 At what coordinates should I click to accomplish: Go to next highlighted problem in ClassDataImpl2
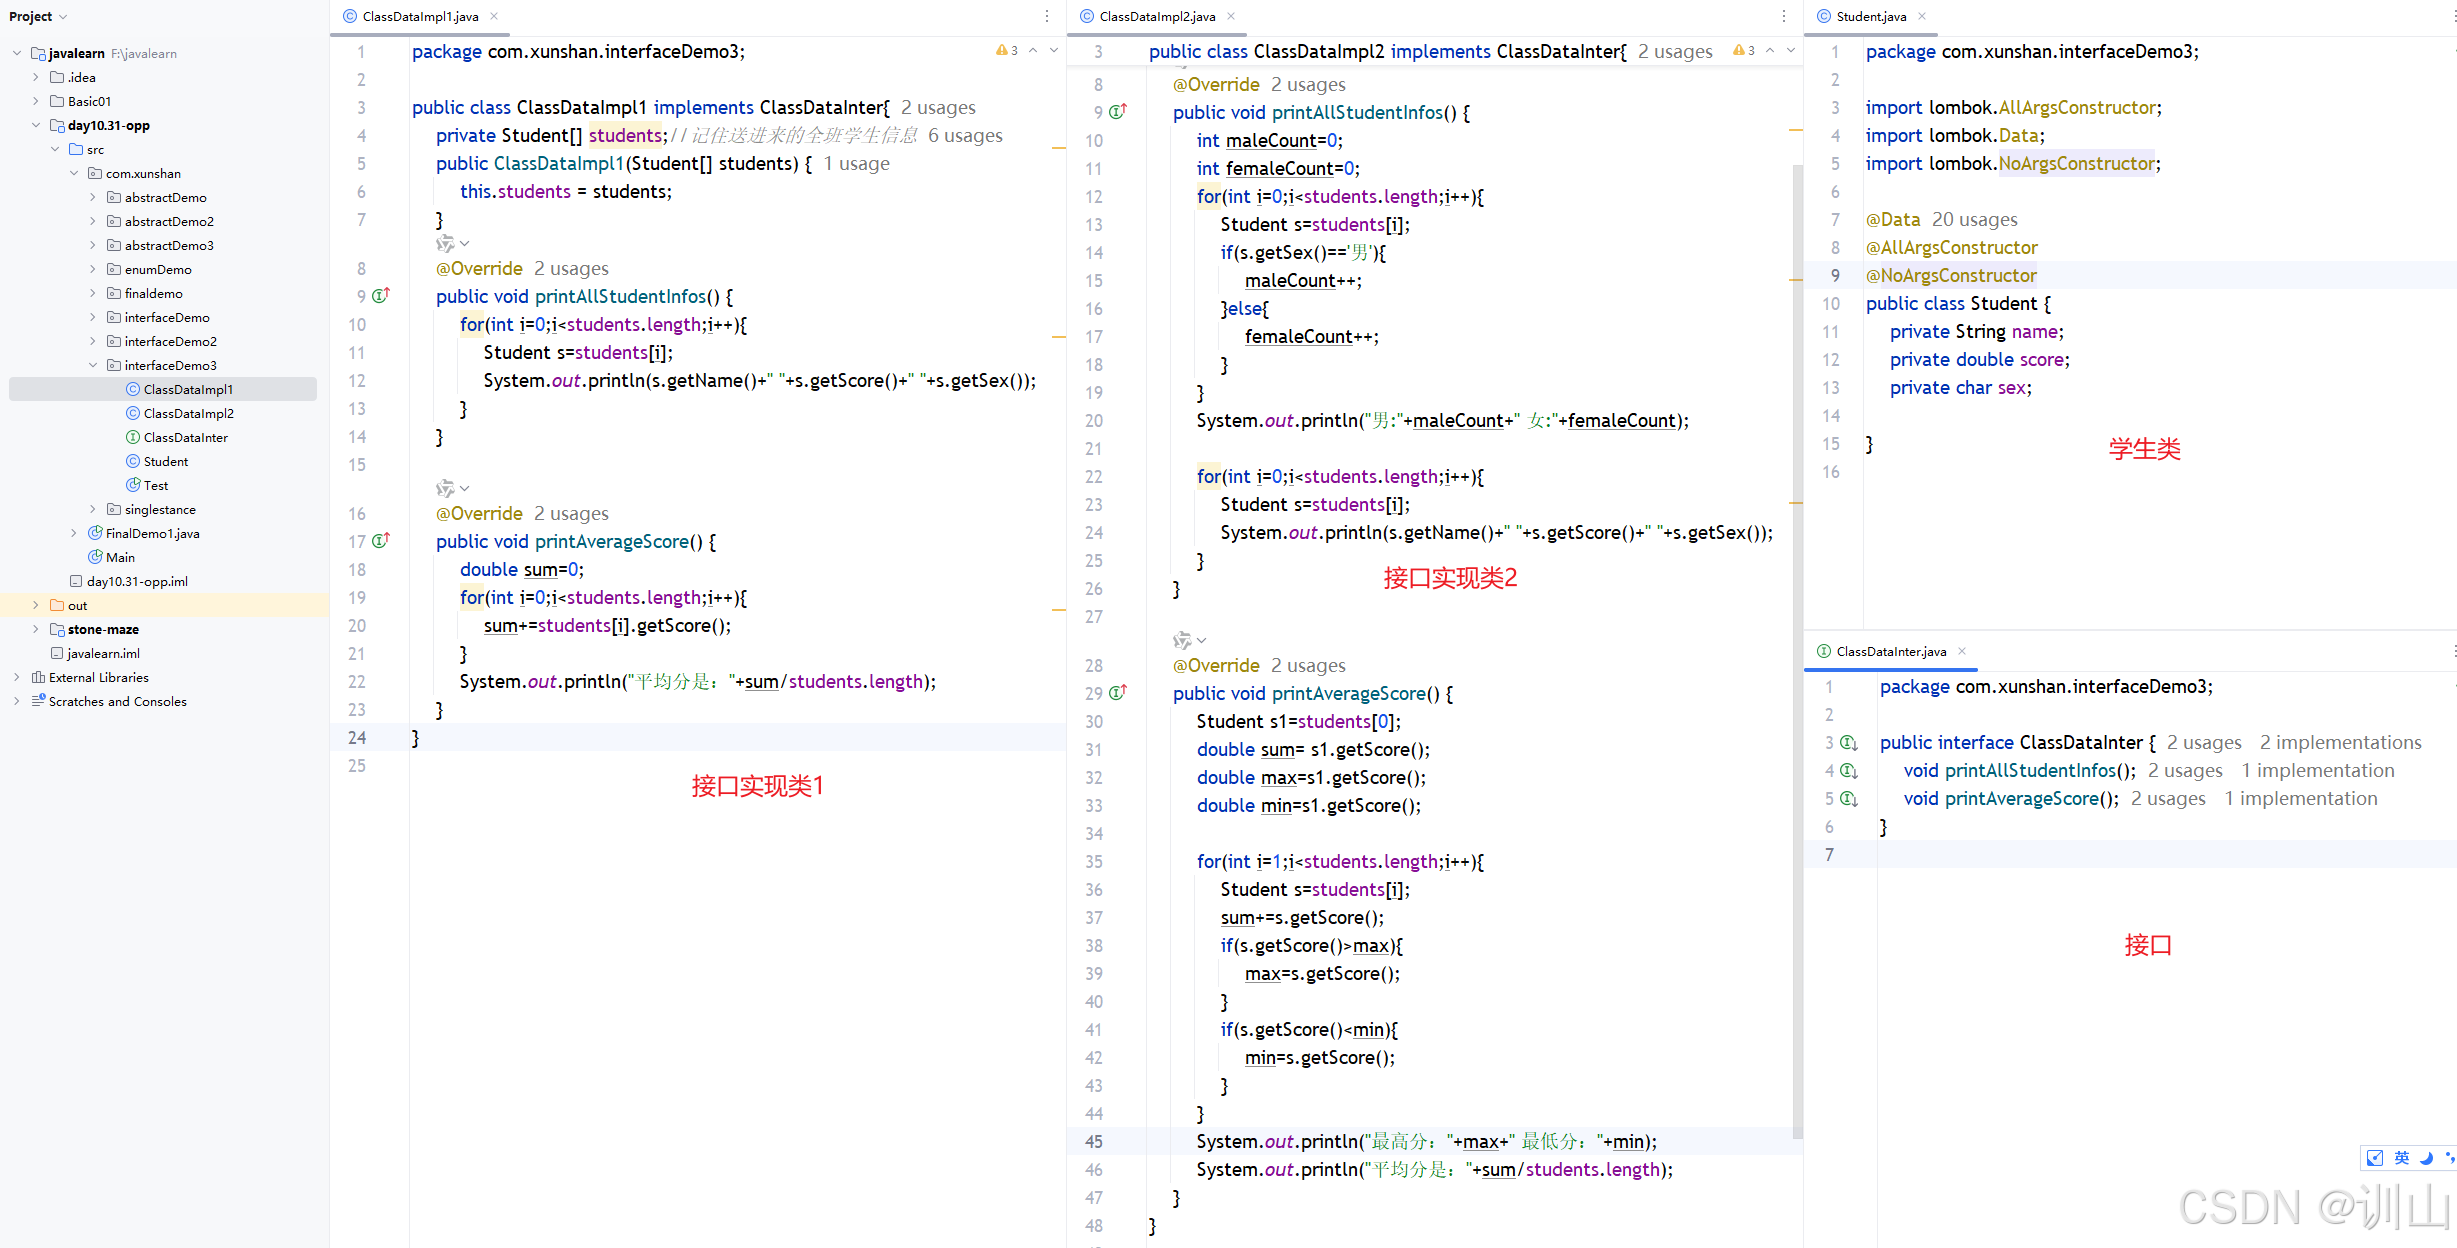[1791, 51]
